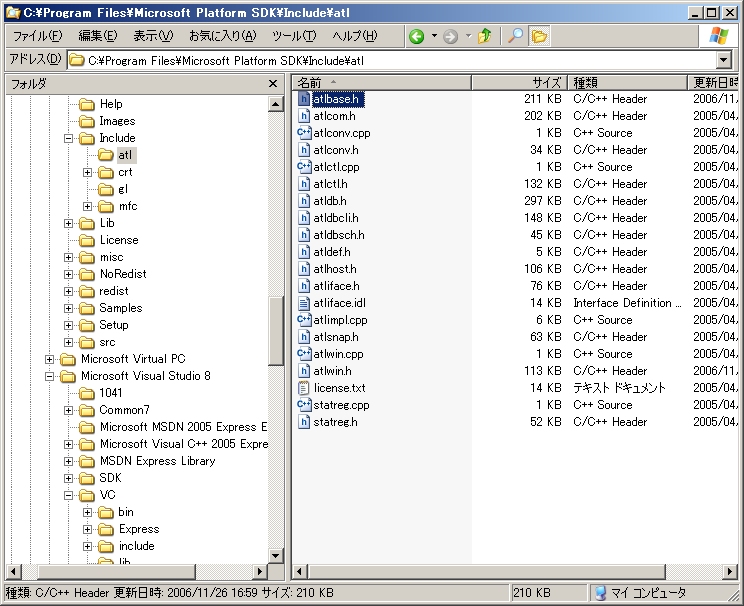
Task: Expand the mfc folder node
Action: pyautogui.click(x=87, y=206)
